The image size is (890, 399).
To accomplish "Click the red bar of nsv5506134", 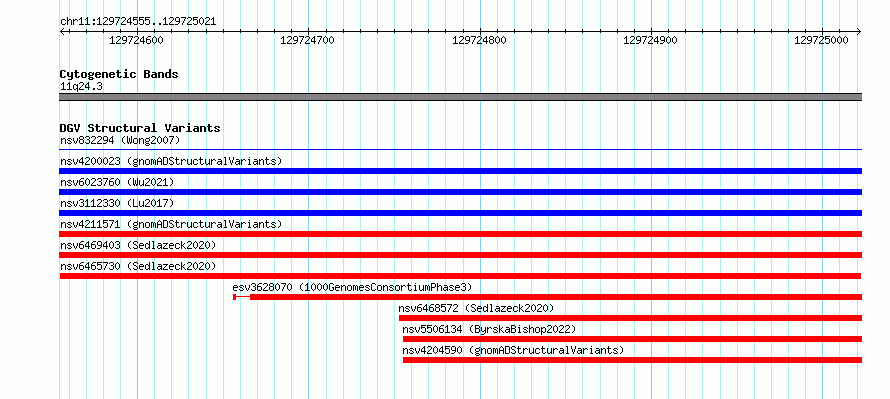I will pos(632,339).
